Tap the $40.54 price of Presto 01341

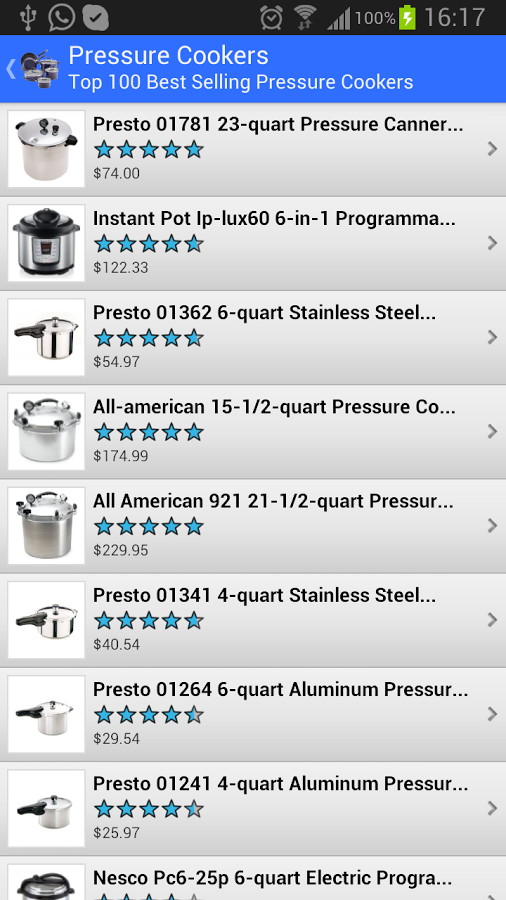116,644
